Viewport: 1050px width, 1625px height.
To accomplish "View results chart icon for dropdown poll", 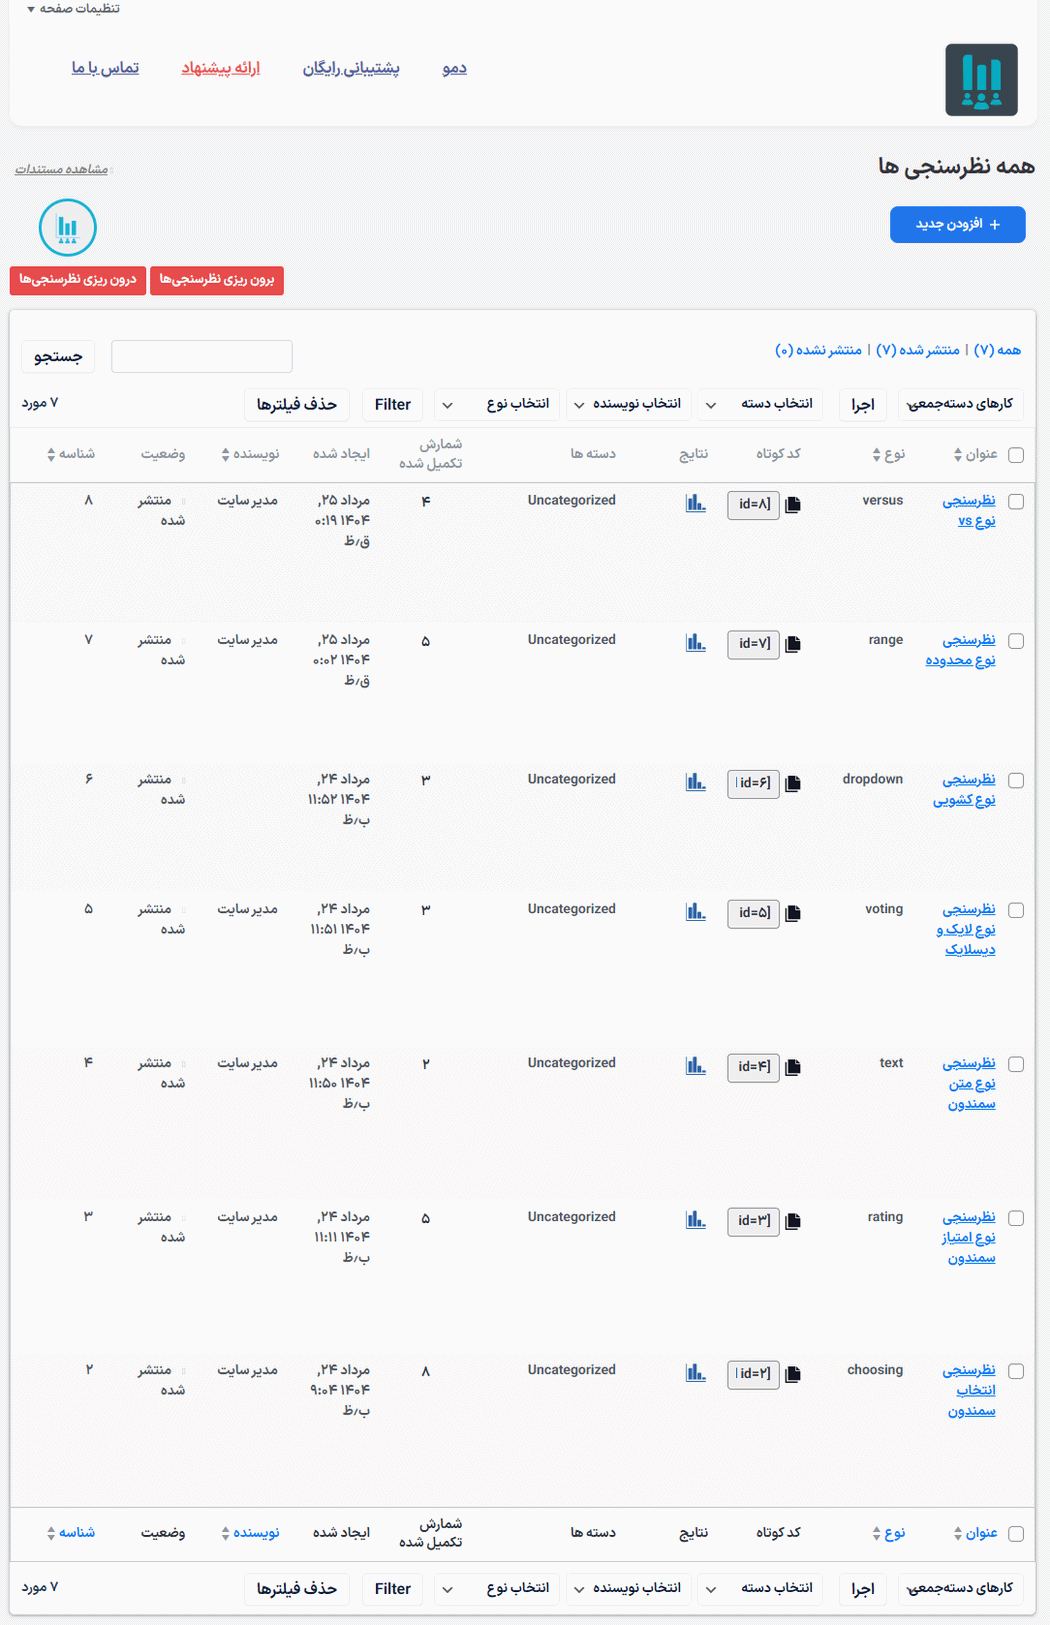I will pyautogui.click(x=696, y=782).
